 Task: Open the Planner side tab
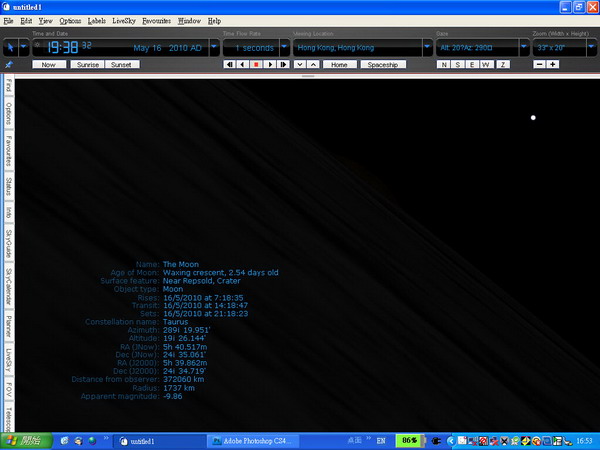(8, 323)
